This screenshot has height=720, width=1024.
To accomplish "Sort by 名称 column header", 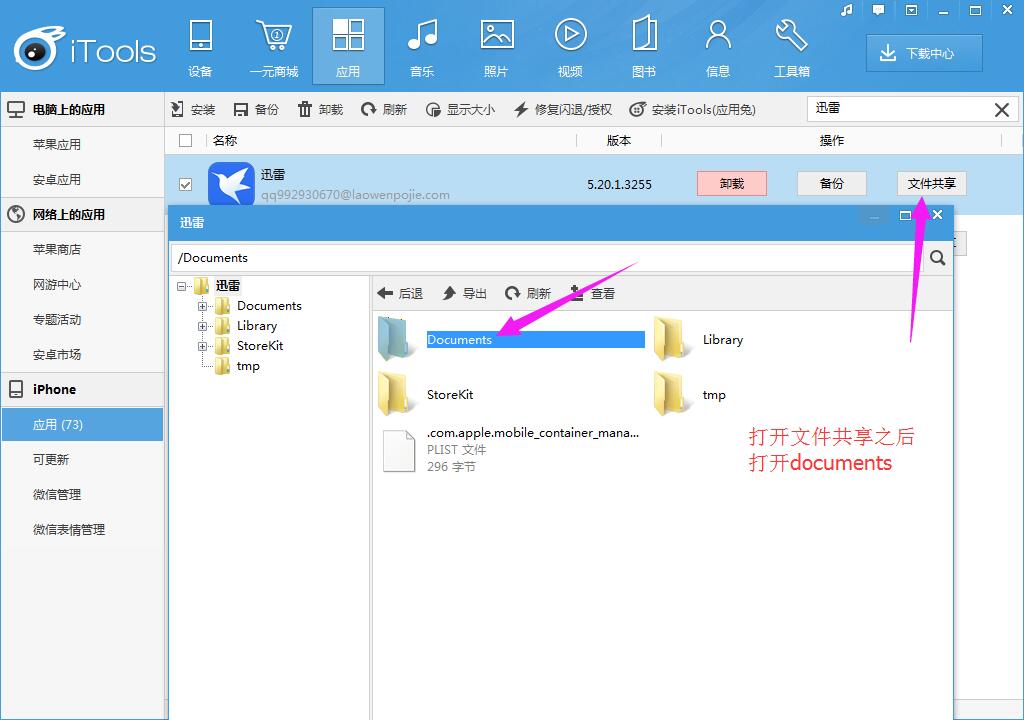I will pos(225,140).
